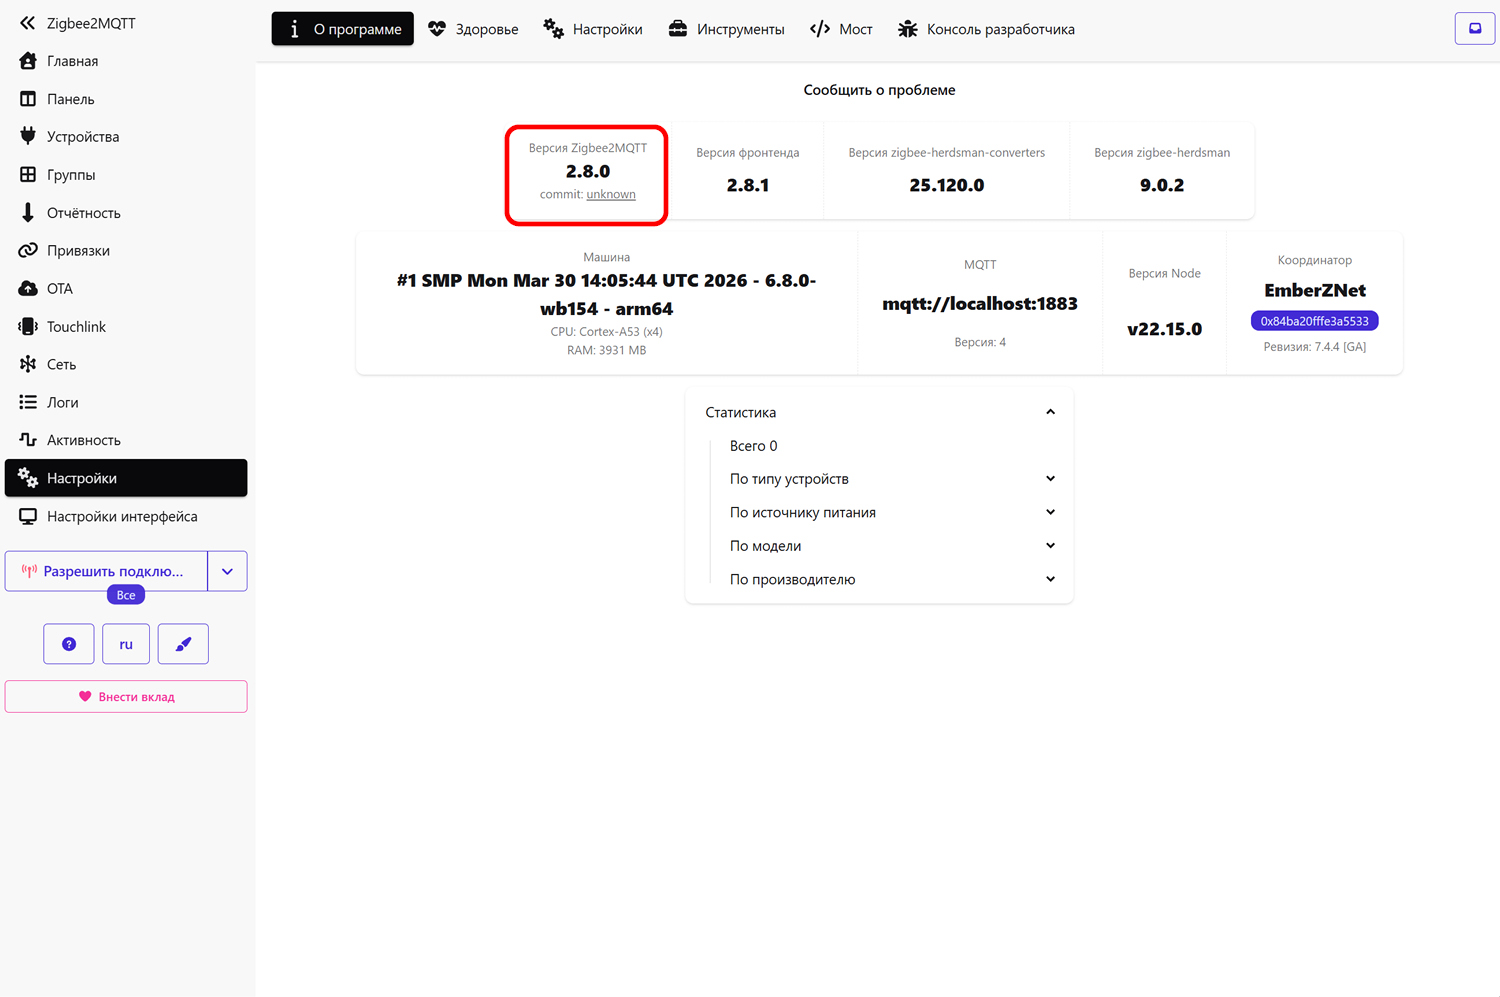Expand По модели
Image resolution: width=1500 pixels, height=997 pixels.
[893, 546]
